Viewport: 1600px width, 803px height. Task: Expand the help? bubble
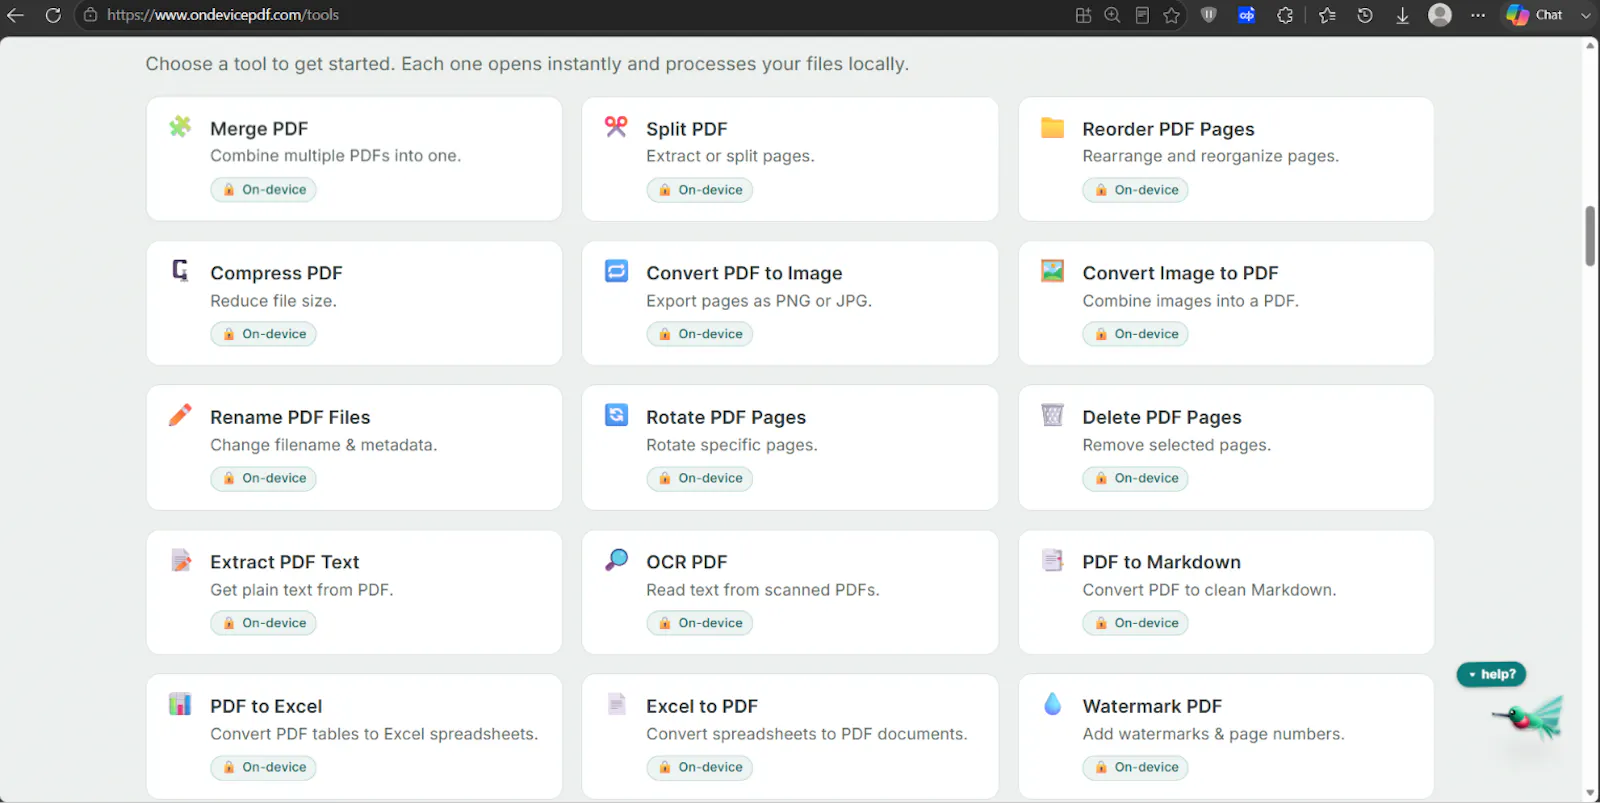click(1491, 674)
